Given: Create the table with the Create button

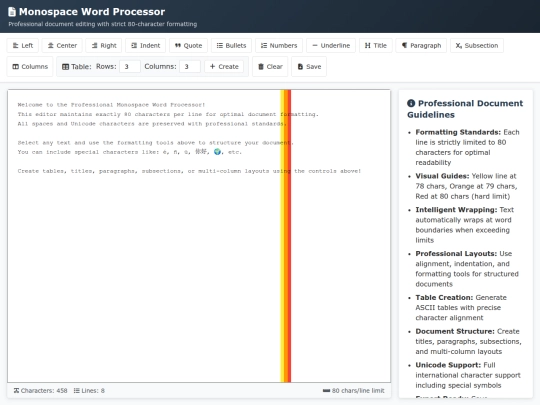Looking at the screenshot, I should tap(224, 66).
